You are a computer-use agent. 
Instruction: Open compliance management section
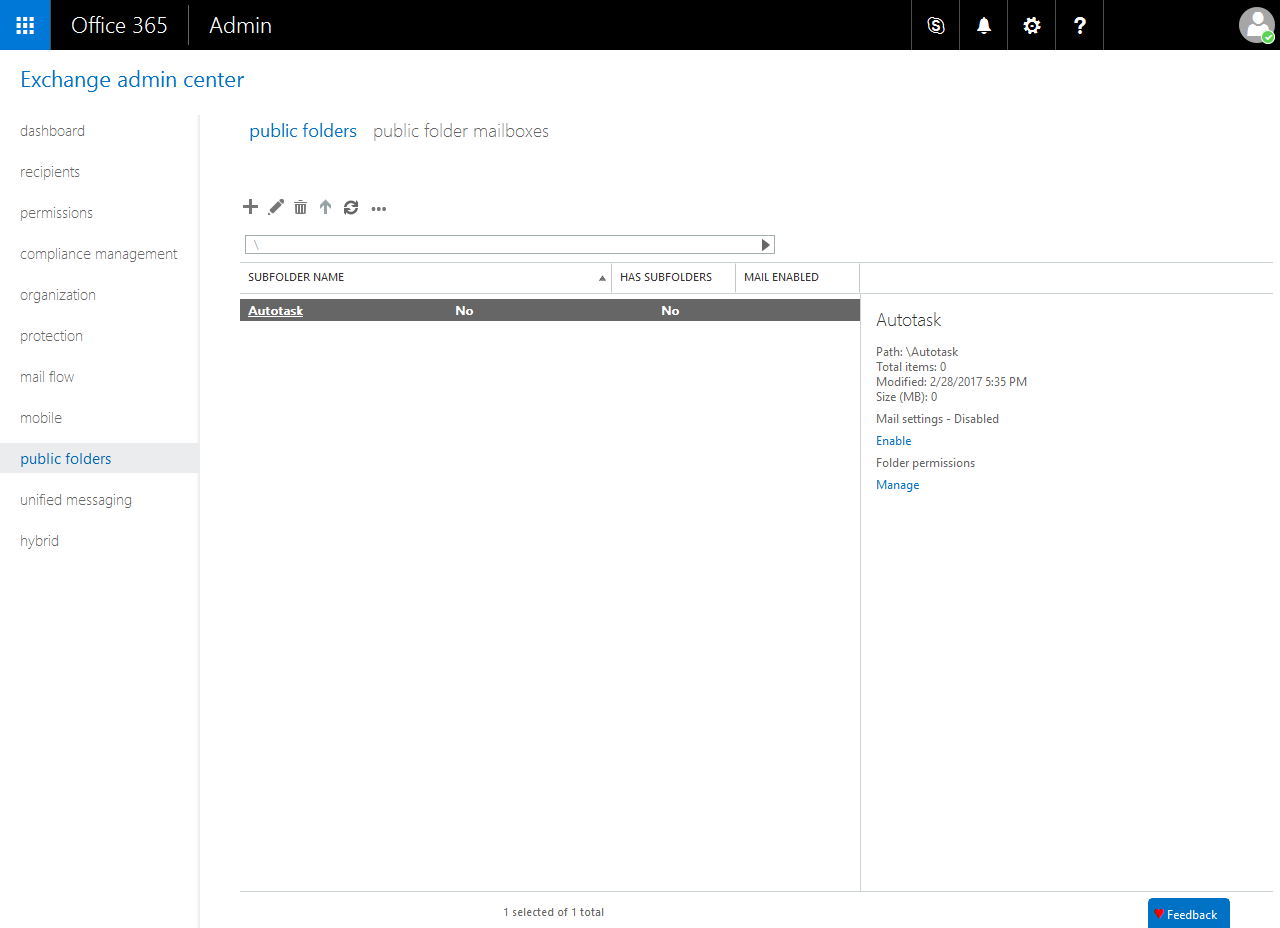pos(99,254)
